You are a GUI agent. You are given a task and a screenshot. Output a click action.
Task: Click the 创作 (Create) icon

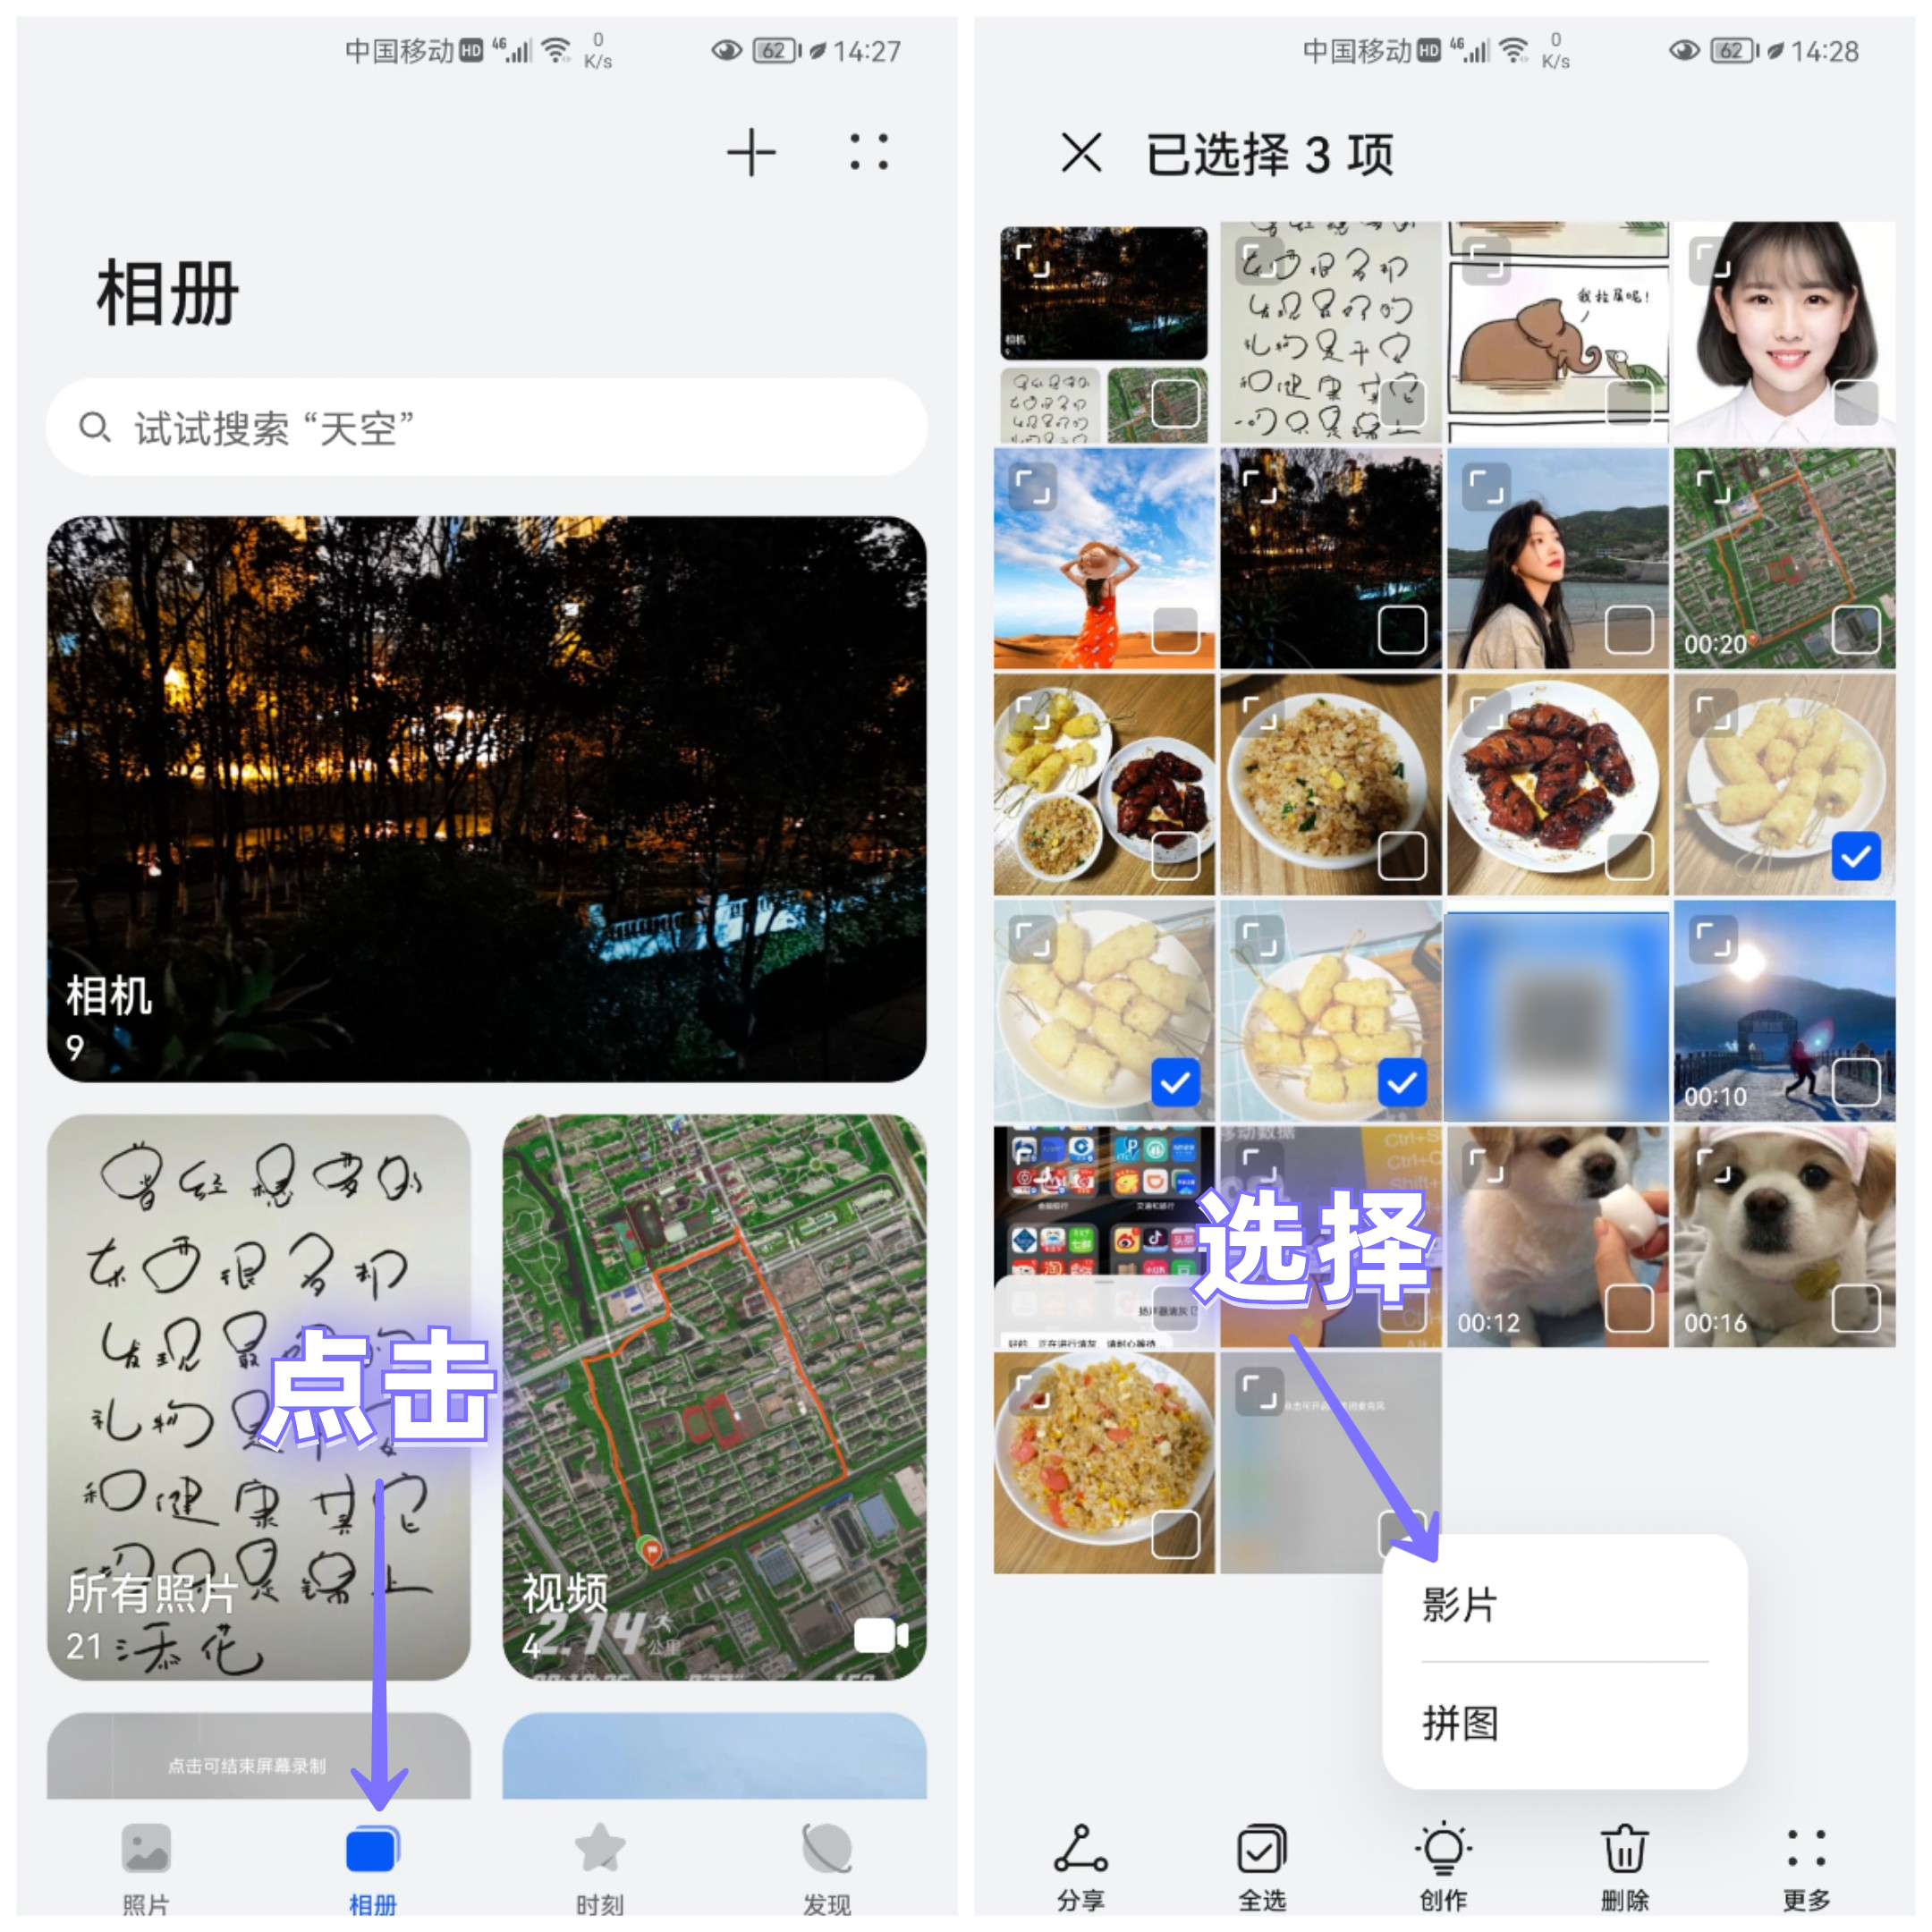[x=1449, y=1867]
